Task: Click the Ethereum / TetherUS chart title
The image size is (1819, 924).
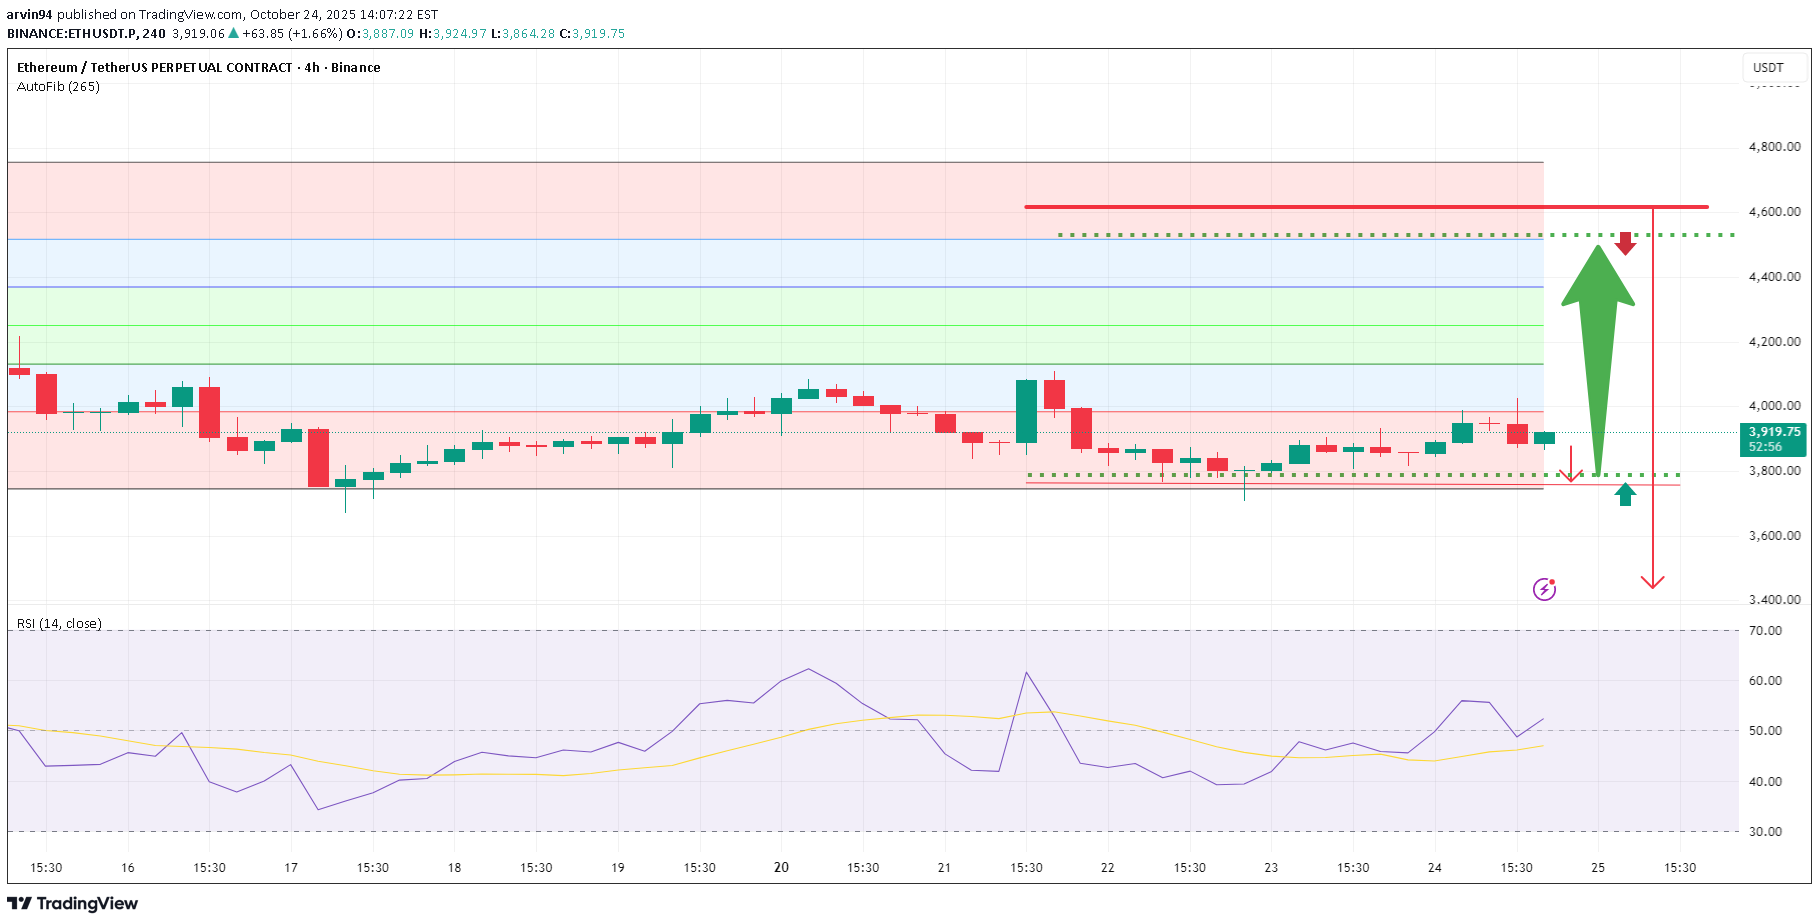Action: (198, 67)
